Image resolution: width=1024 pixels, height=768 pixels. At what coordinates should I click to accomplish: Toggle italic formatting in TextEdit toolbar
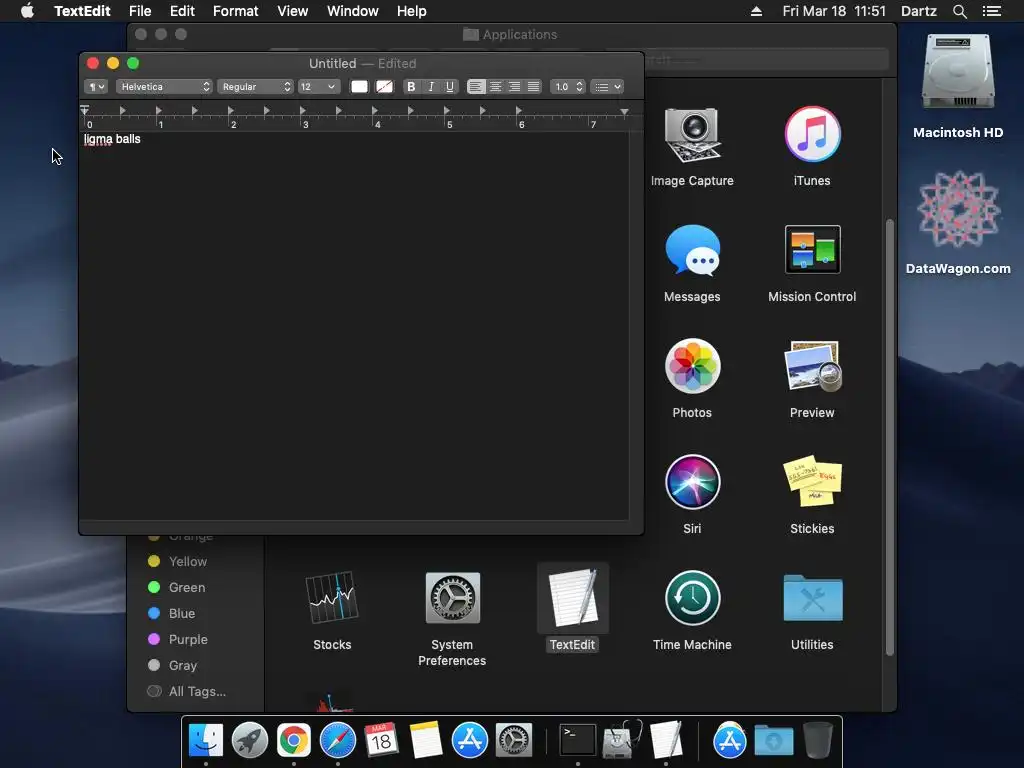coord(430,87)
